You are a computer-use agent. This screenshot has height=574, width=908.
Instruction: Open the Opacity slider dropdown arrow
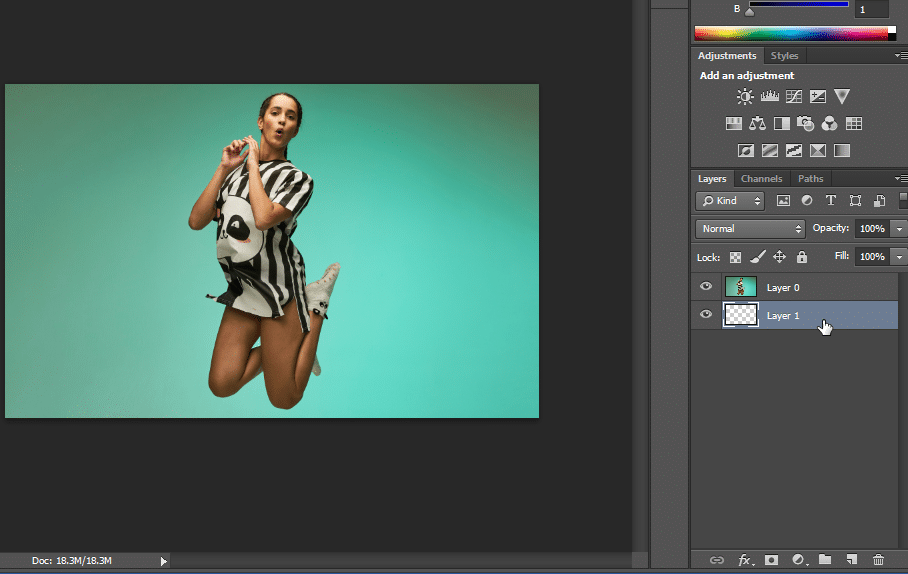899,229
